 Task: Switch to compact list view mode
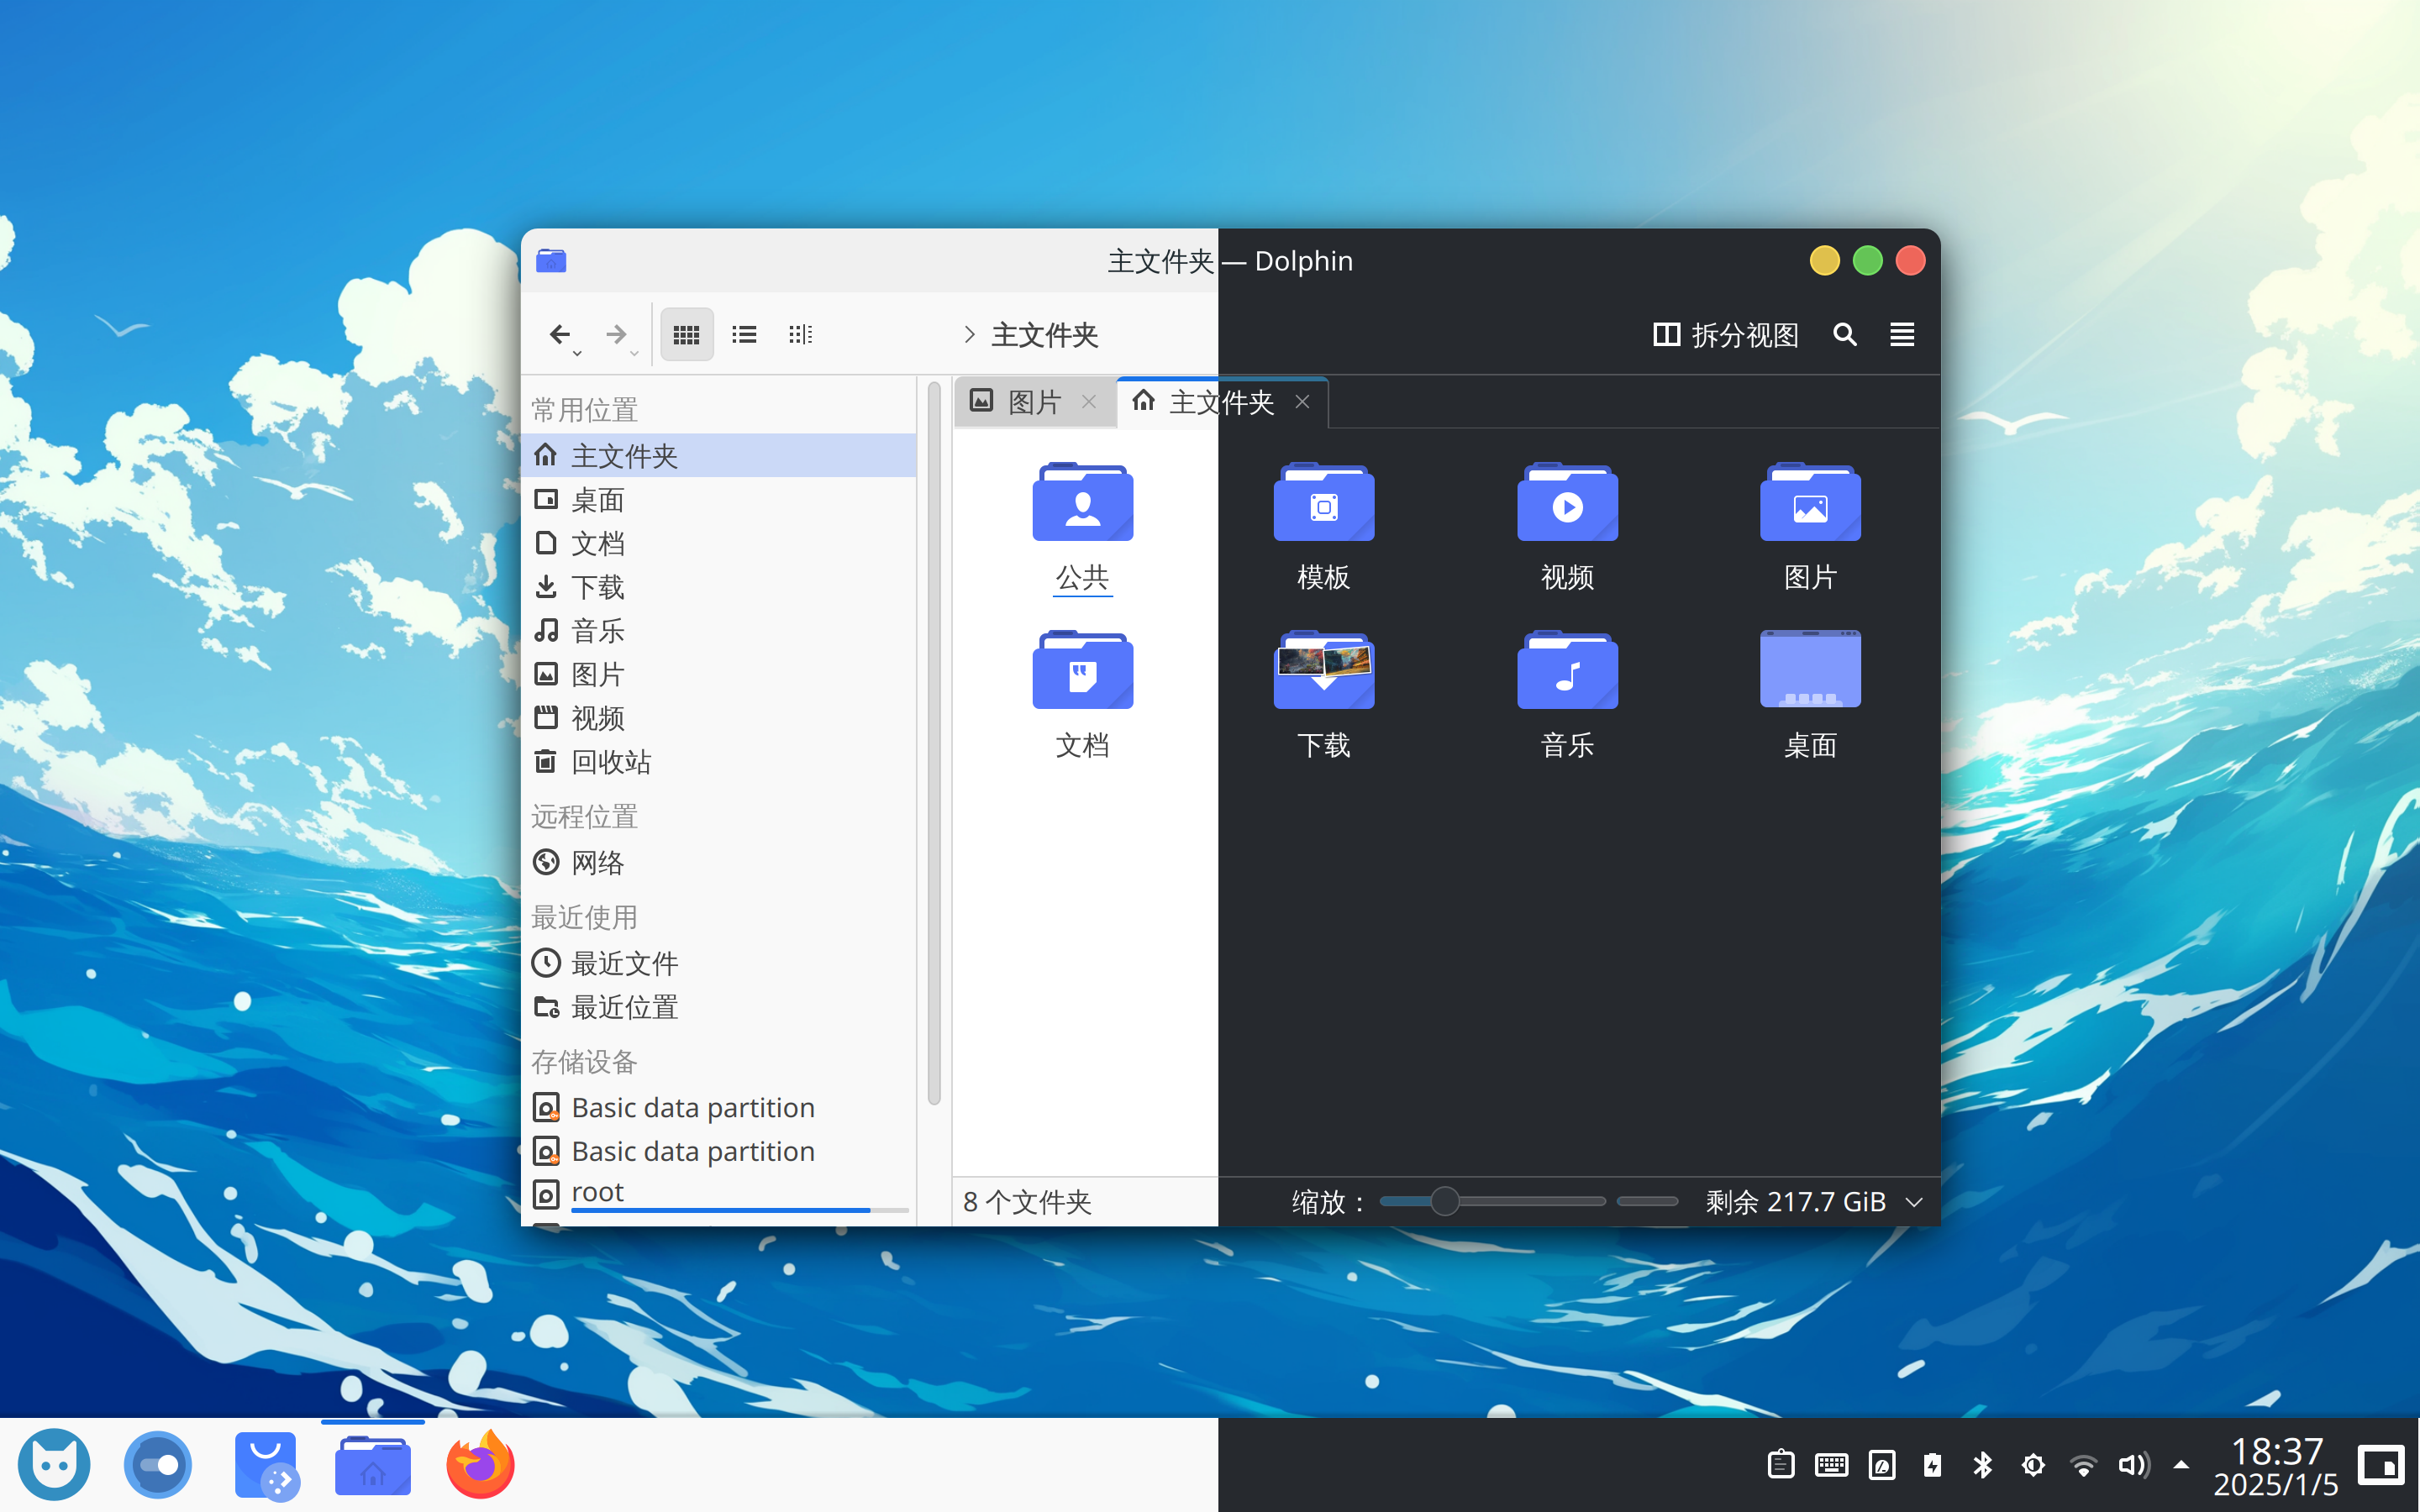744,335
